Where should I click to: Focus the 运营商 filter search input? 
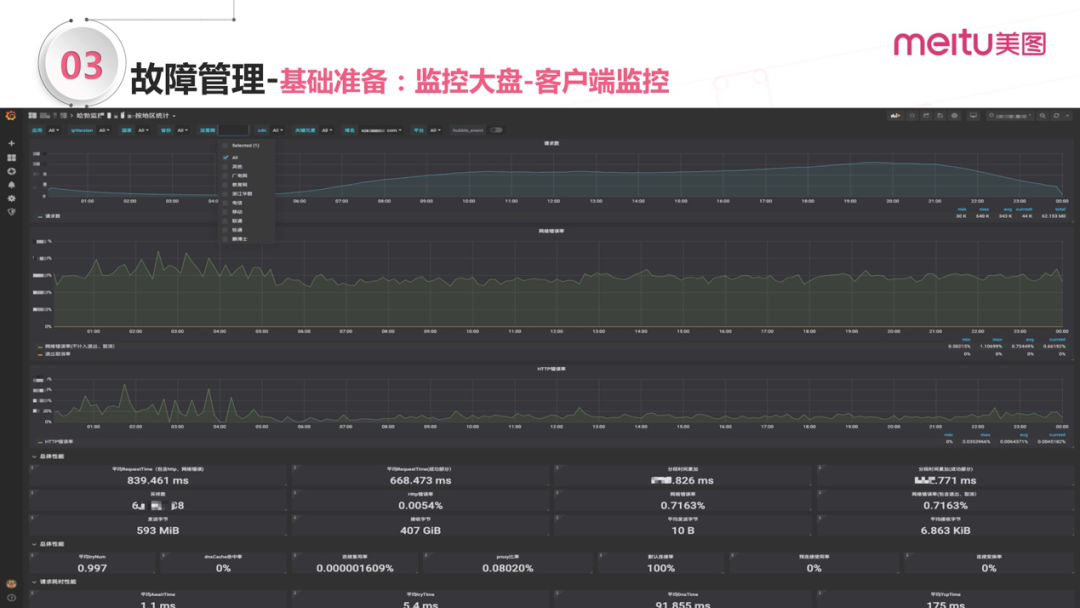click(233, 130)
